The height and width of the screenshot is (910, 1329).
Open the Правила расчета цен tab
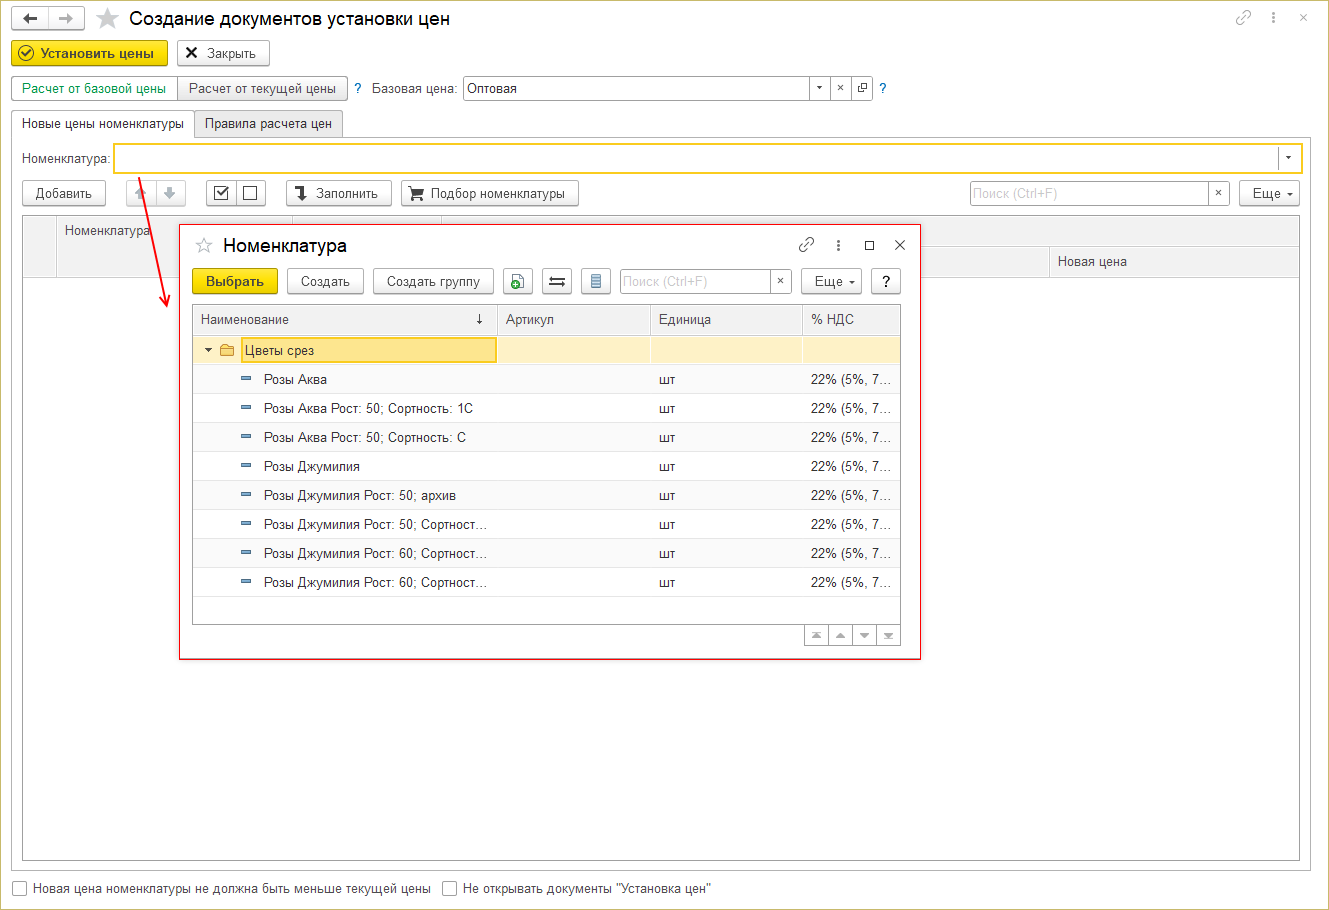point(268,124)
